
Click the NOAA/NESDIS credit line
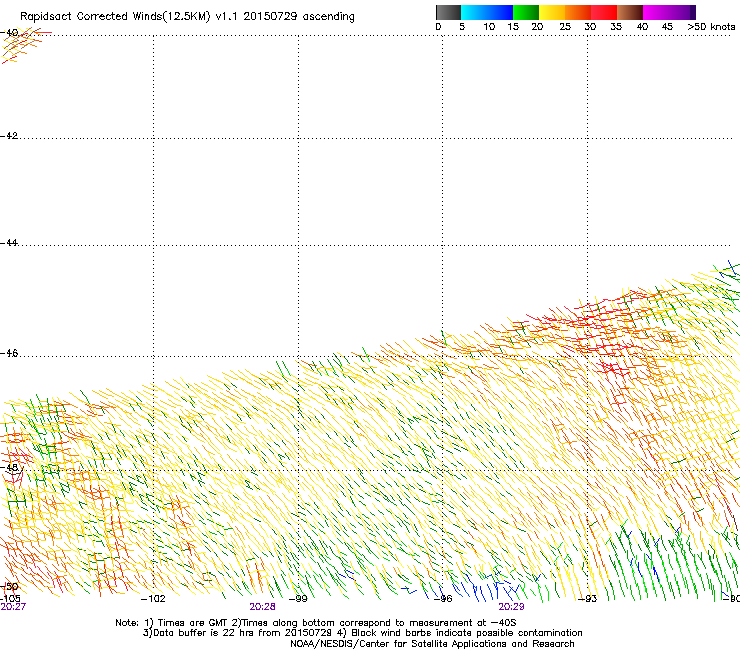point(432,644)
